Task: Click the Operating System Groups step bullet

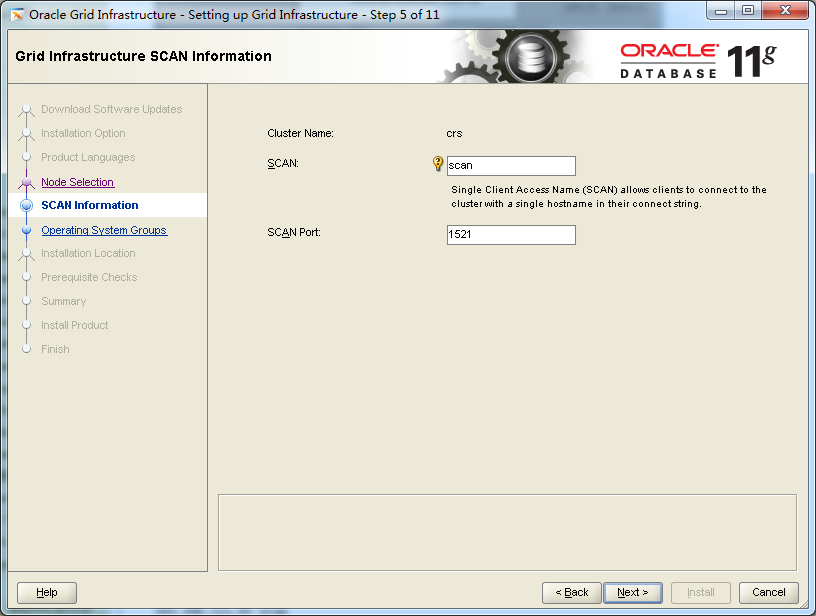Action: [27, 230]
